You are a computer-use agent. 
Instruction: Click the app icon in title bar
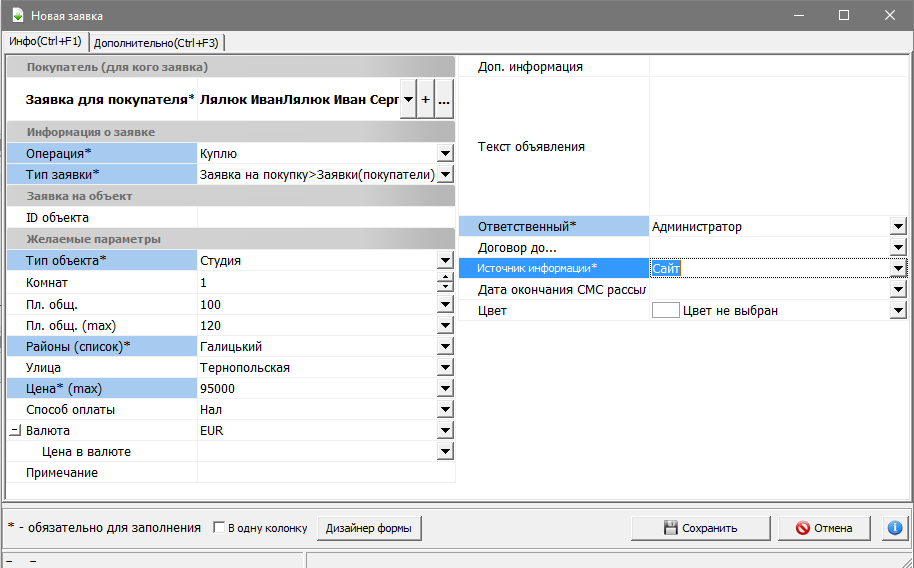pos(16,15)
